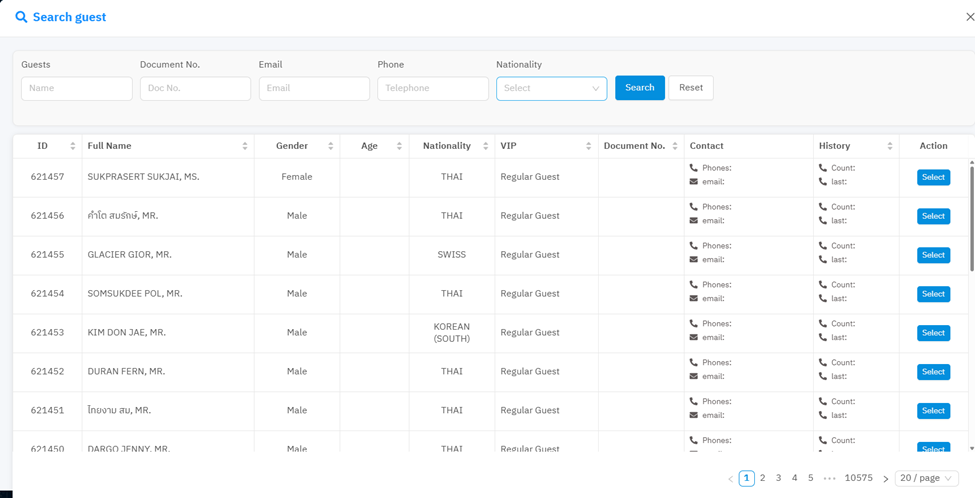Click the blue Search button
Screen dimensions: 975x498
coord(639,88)
